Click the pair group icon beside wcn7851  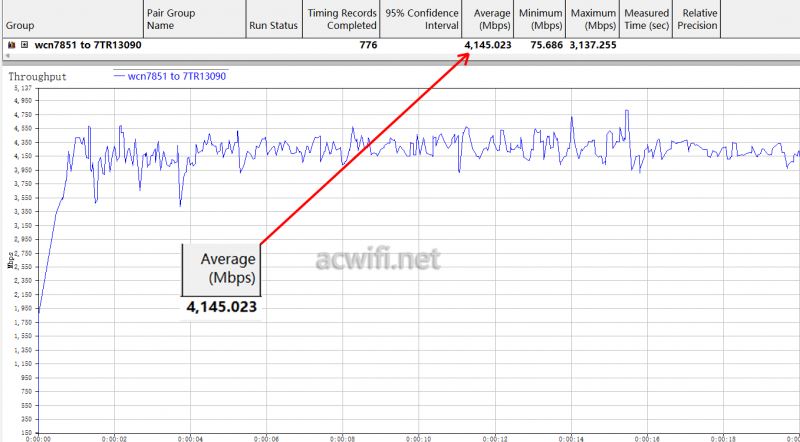point(10,45)
